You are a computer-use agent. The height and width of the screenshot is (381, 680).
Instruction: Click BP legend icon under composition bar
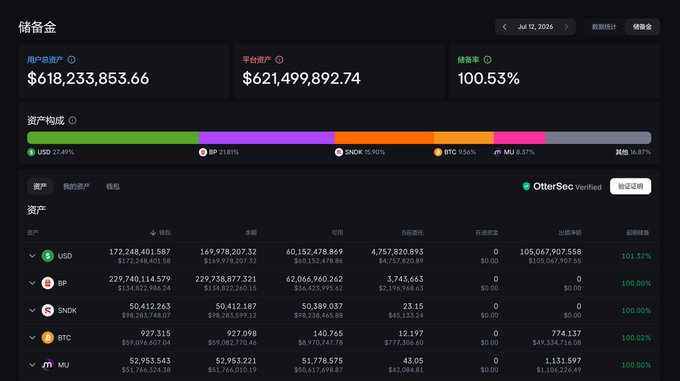[x=203, y=152]
